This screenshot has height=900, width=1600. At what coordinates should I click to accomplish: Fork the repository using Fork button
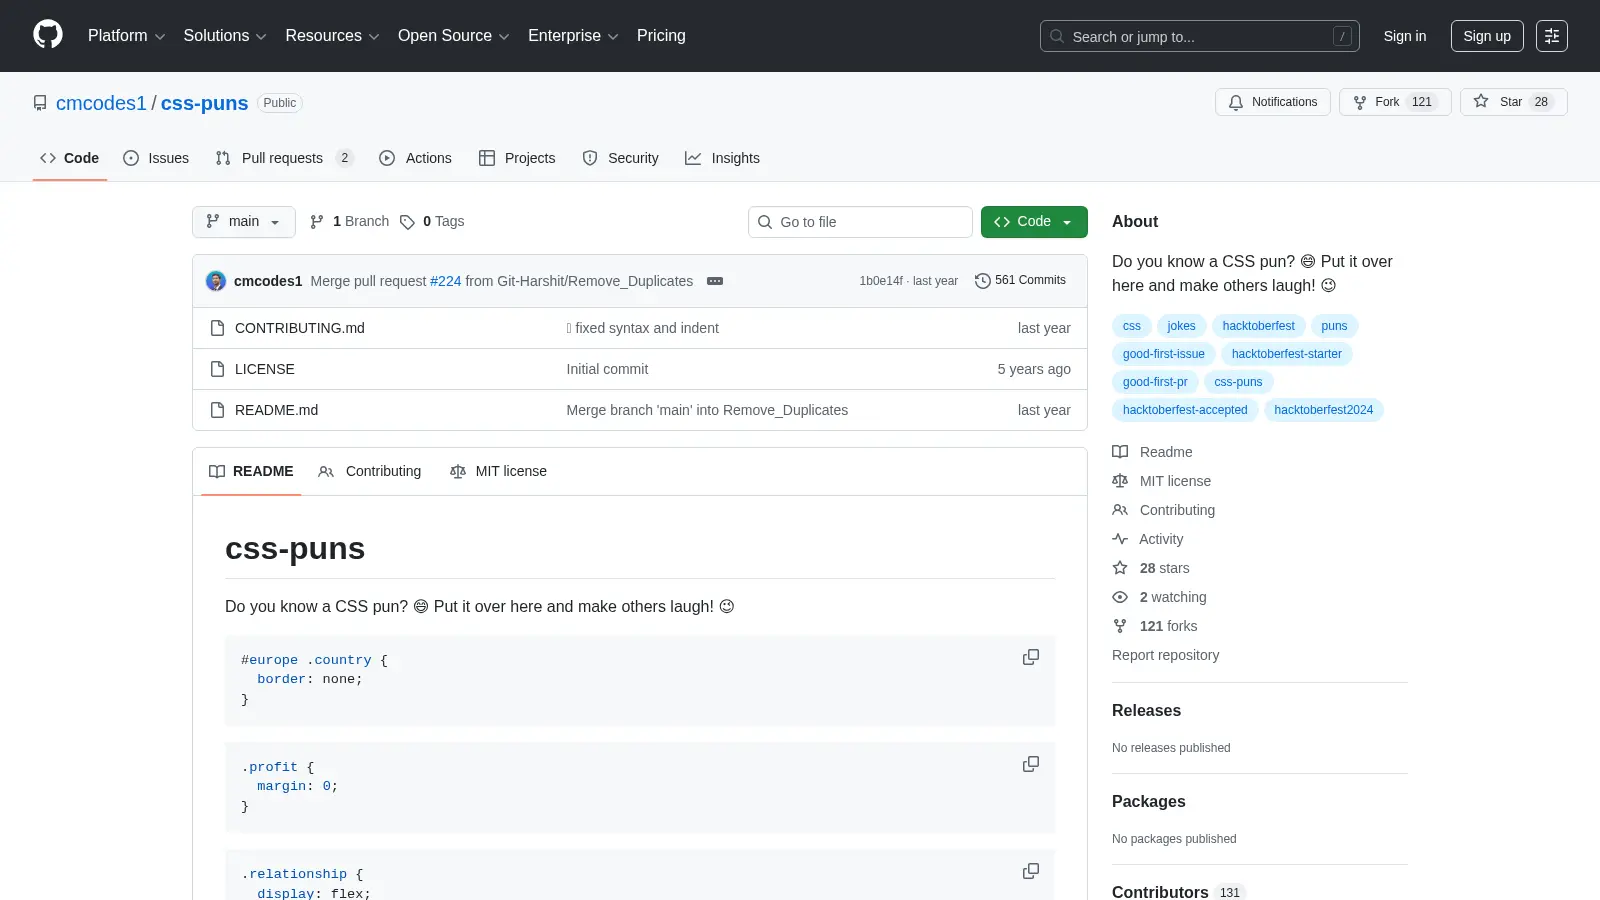click(x=1394, y=102)
